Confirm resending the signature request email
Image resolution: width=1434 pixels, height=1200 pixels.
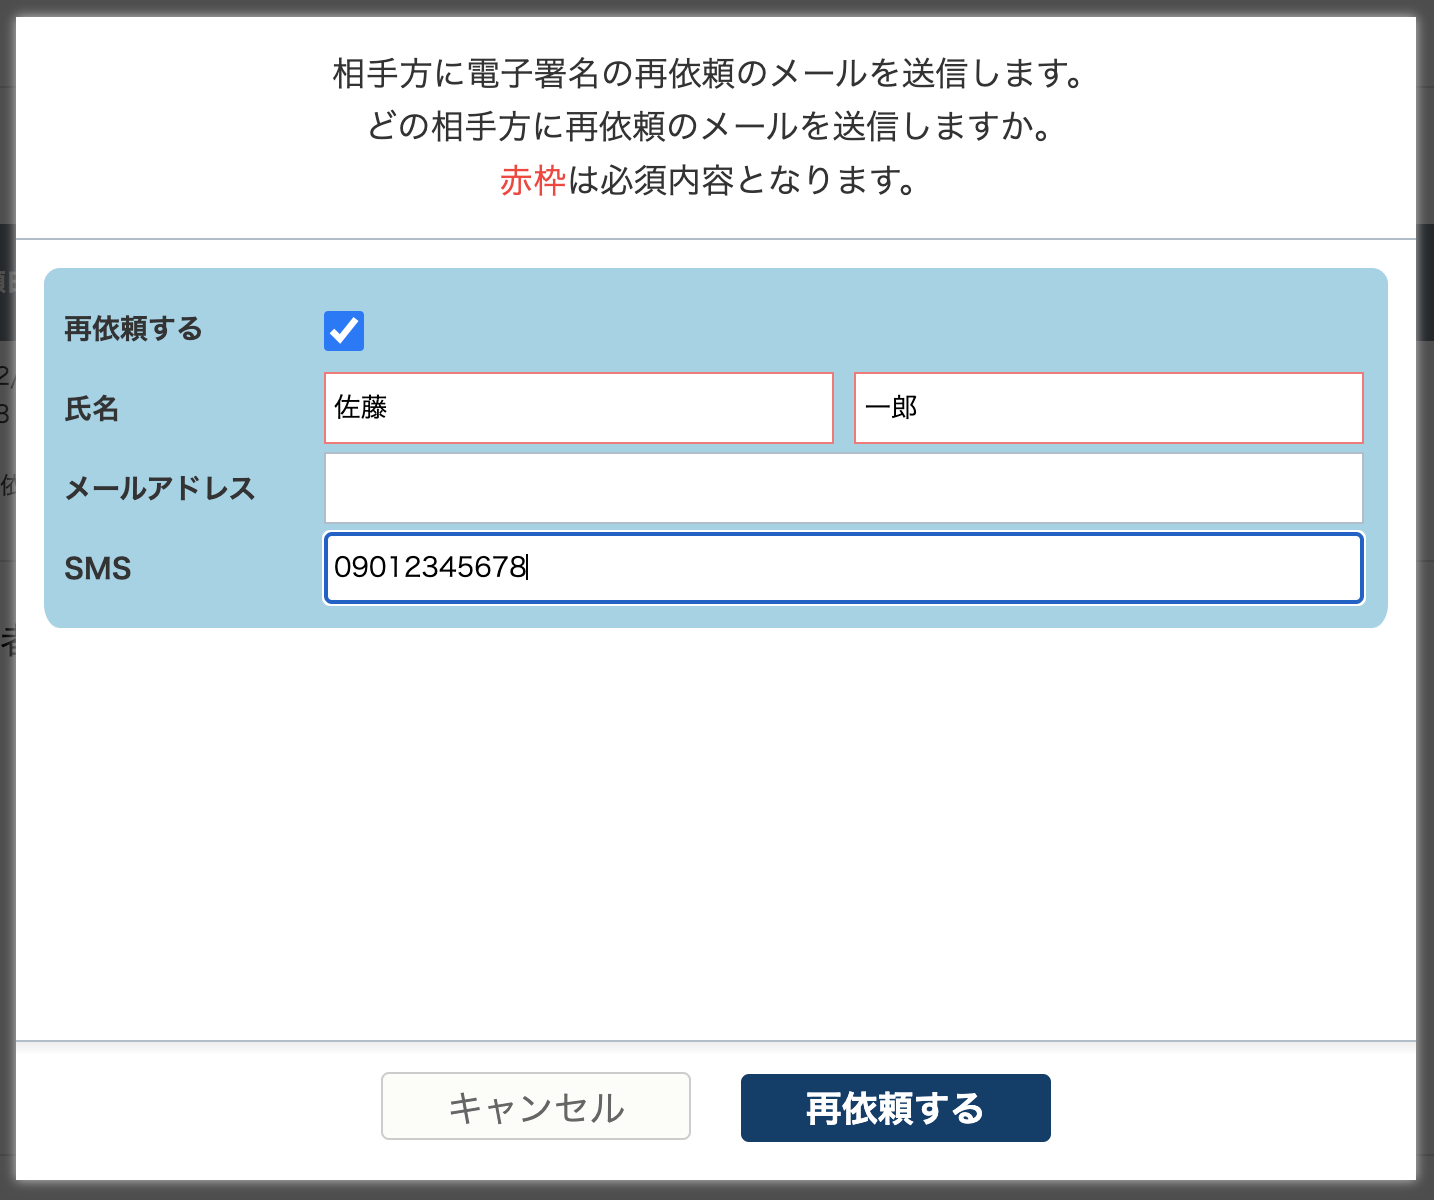pyautogui.click(x=894, y=1108)
